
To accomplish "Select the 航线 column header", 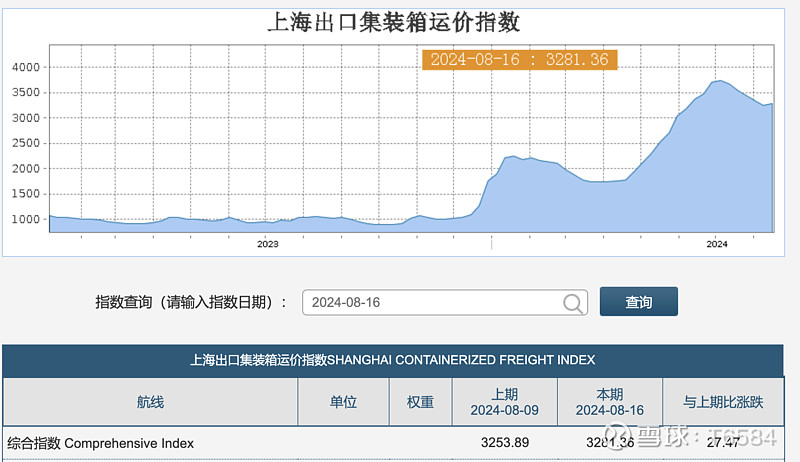I will [x=150, y=402].
